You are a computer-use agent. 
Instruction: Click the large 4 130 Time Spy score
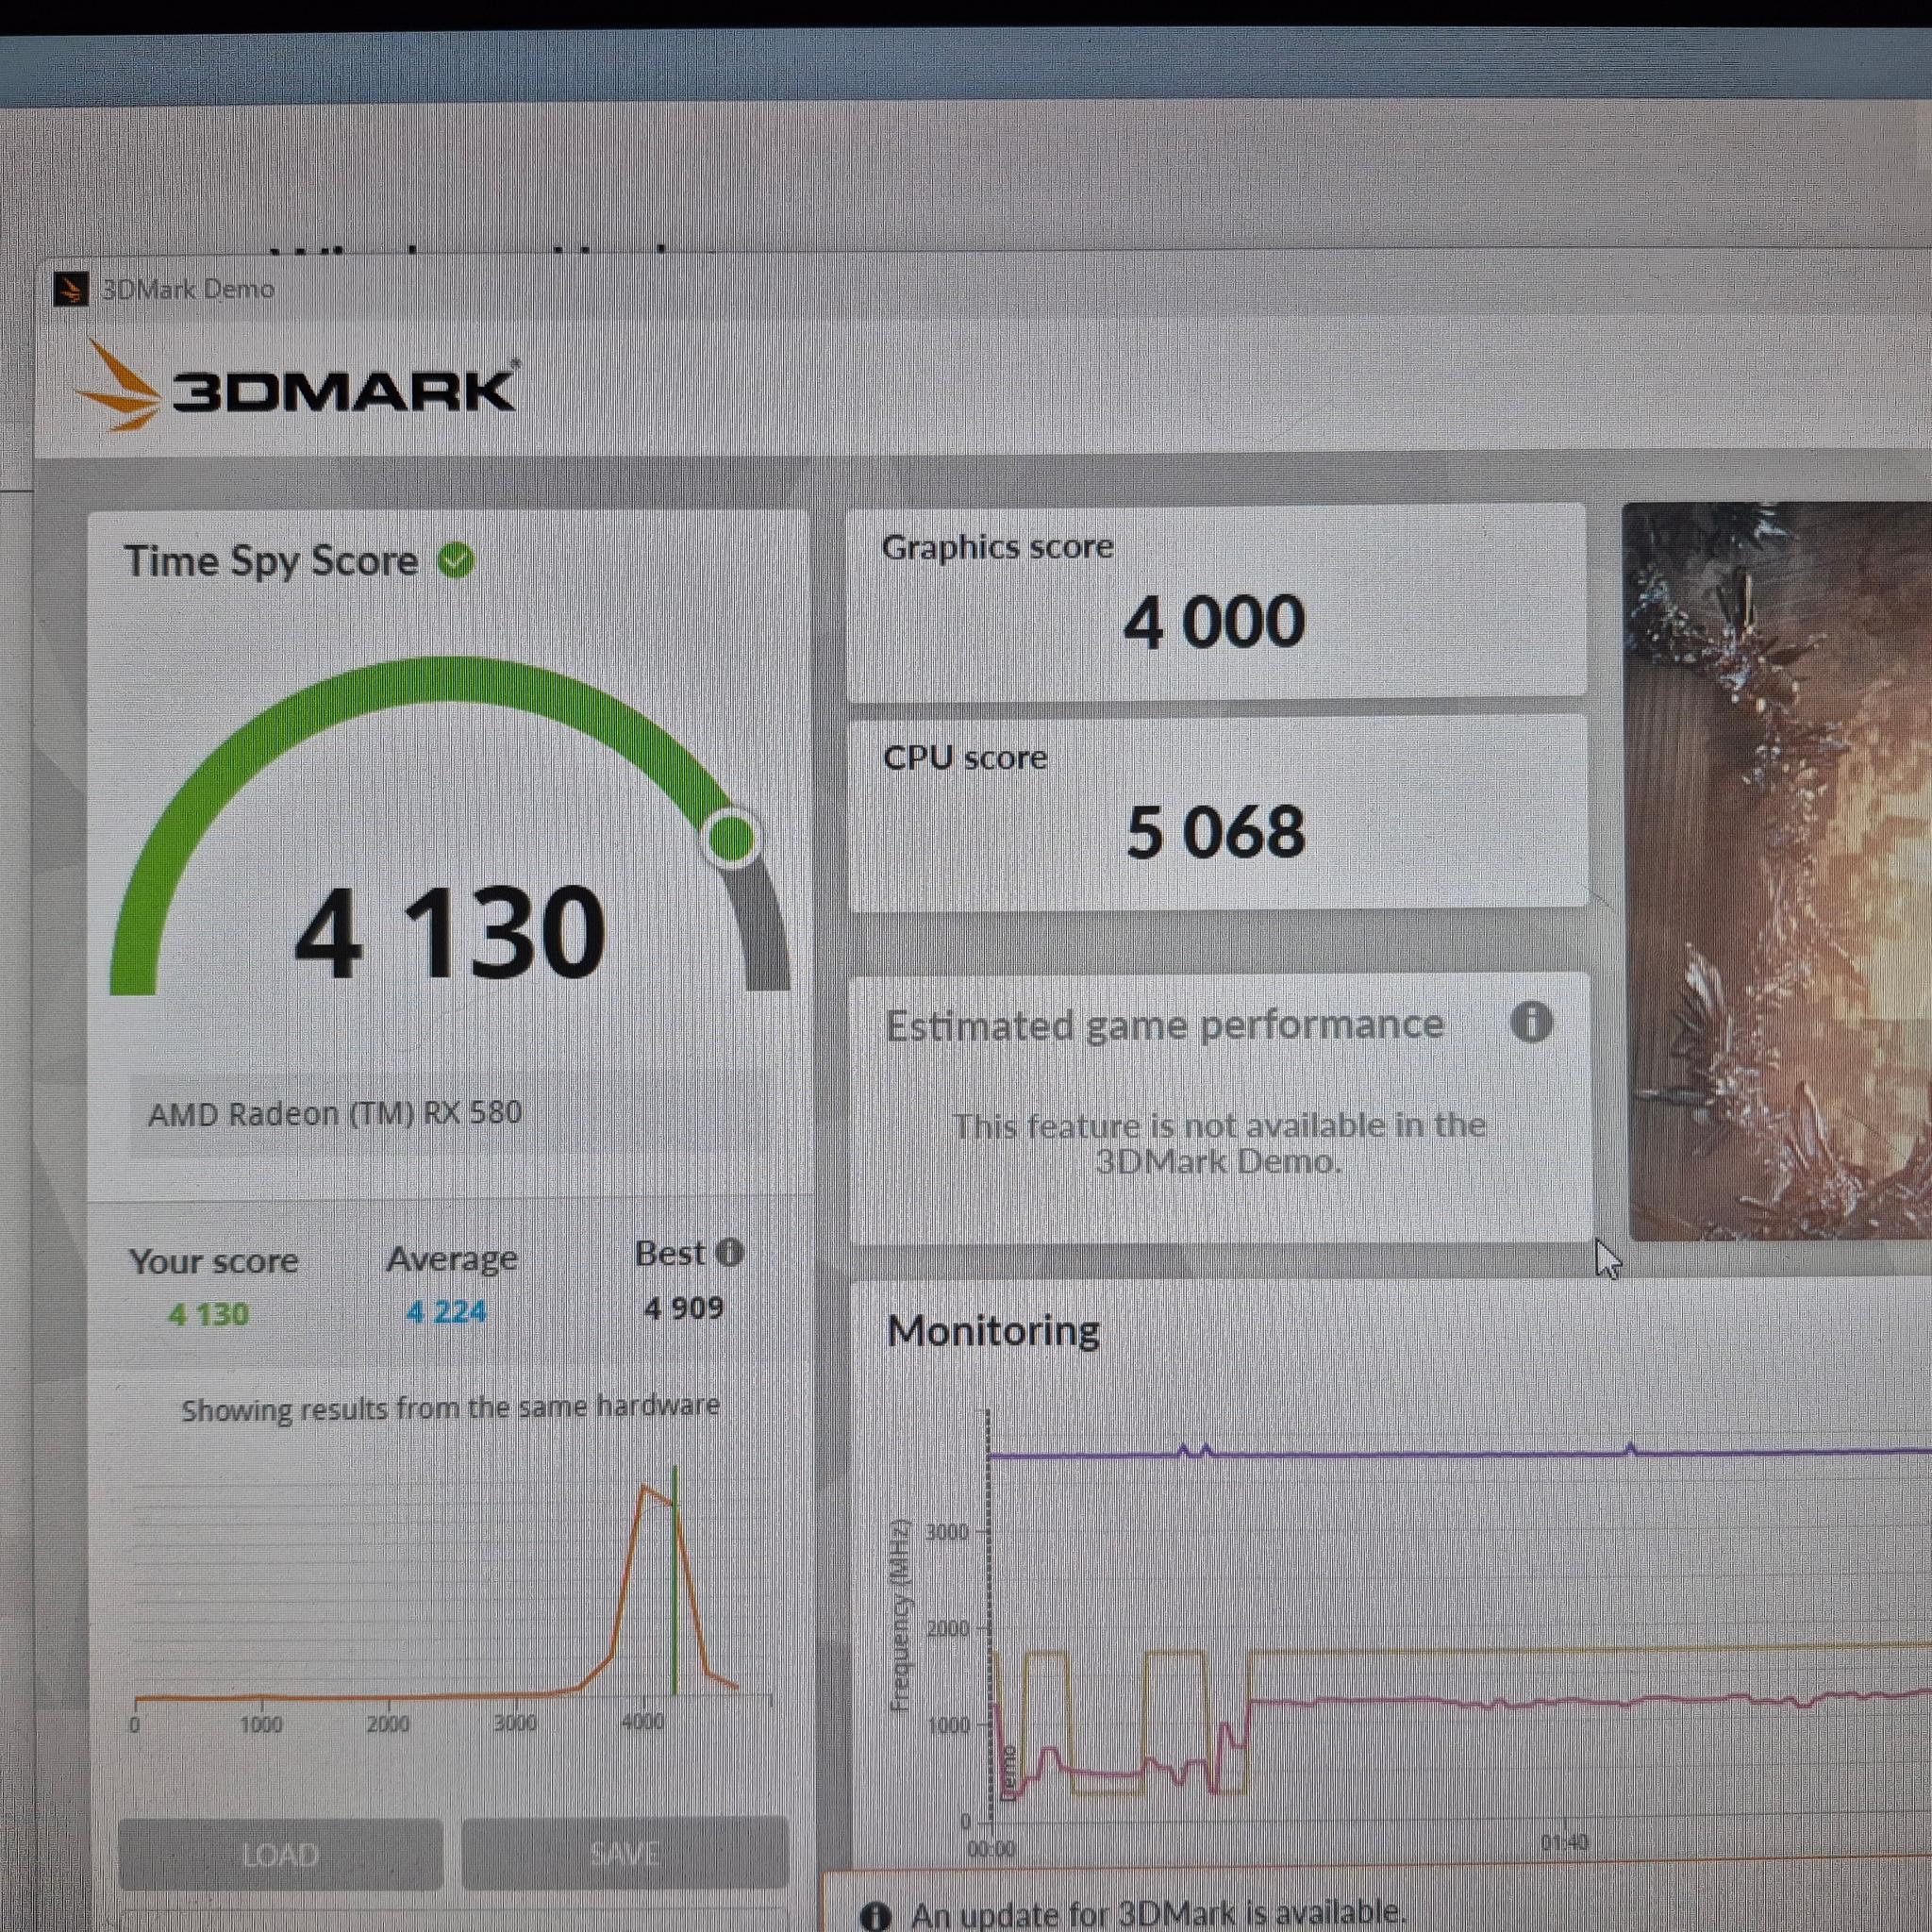449,932
